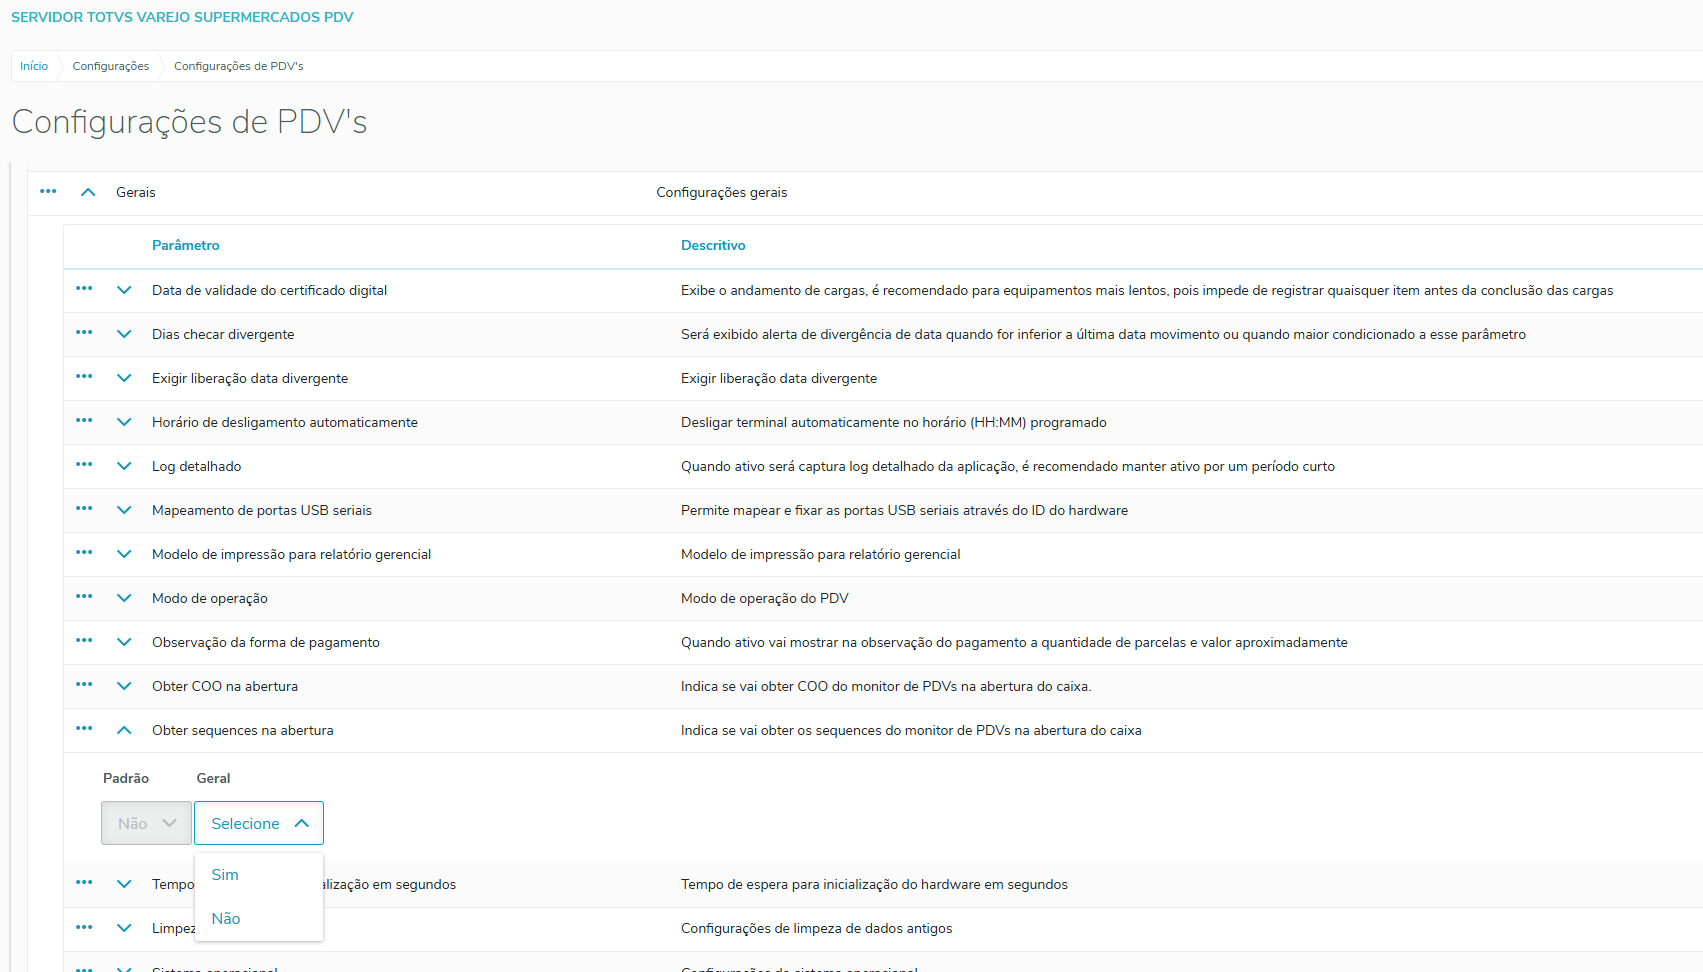Click three-dot menu for Obter COO na abertura
1703x972 pixels.
point(84,685)
